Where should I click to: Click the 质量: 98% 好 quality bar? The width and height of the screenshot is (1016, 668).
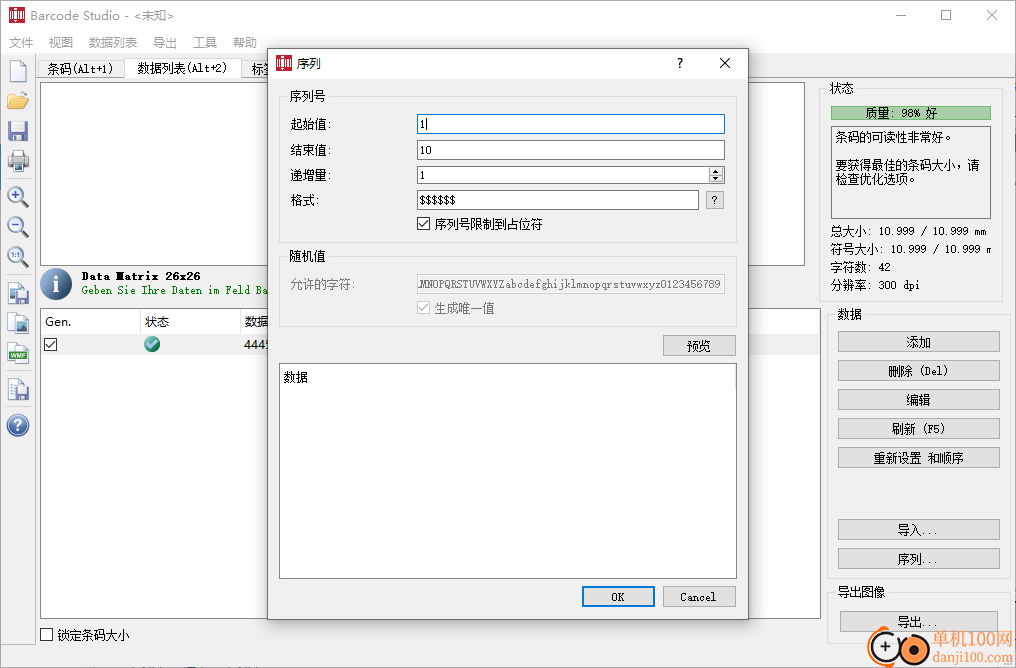(x=910, y=113)
